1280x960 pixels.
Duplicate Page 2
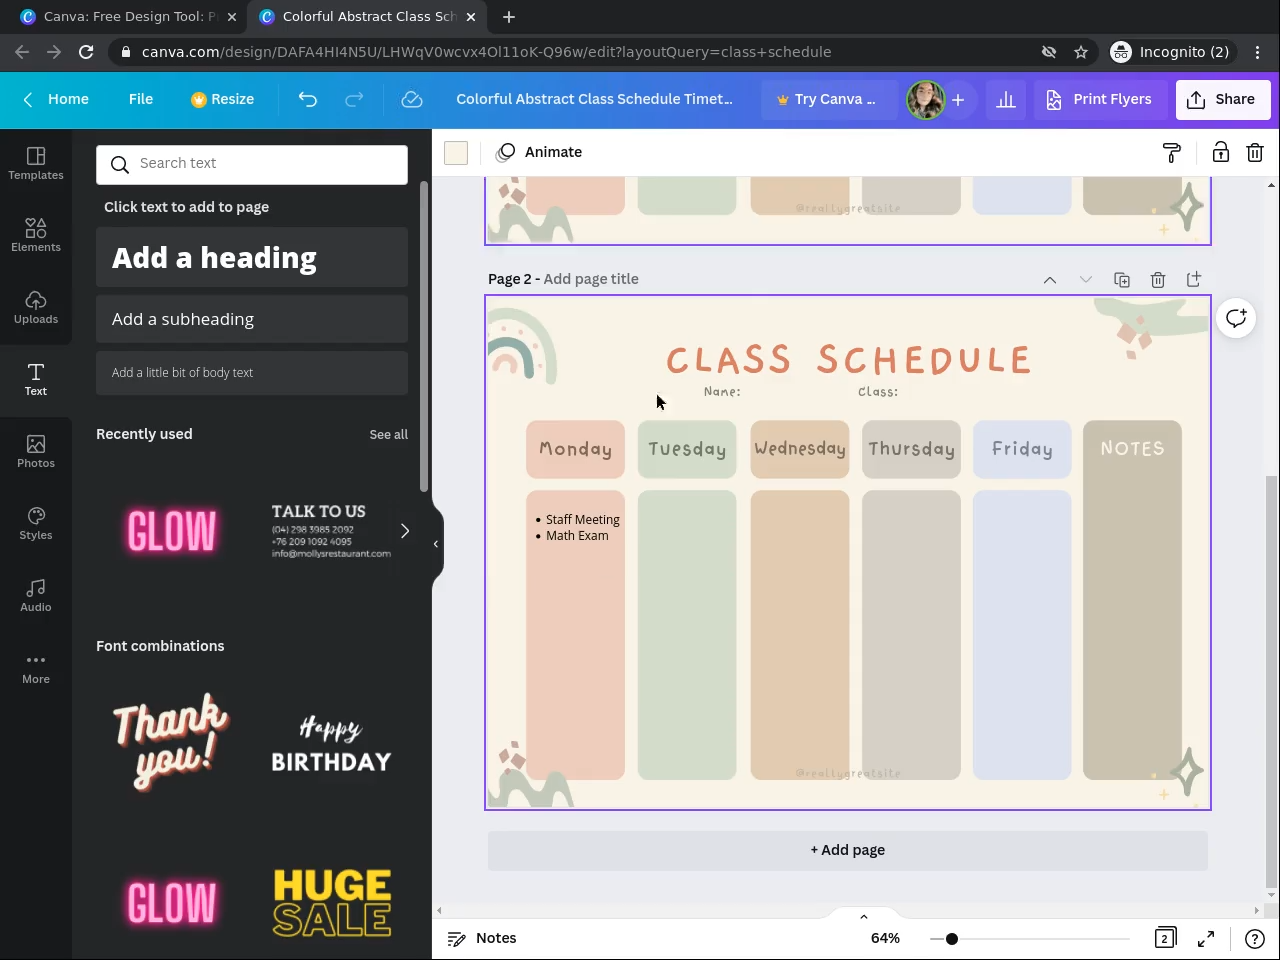[x=1122, y=280]
